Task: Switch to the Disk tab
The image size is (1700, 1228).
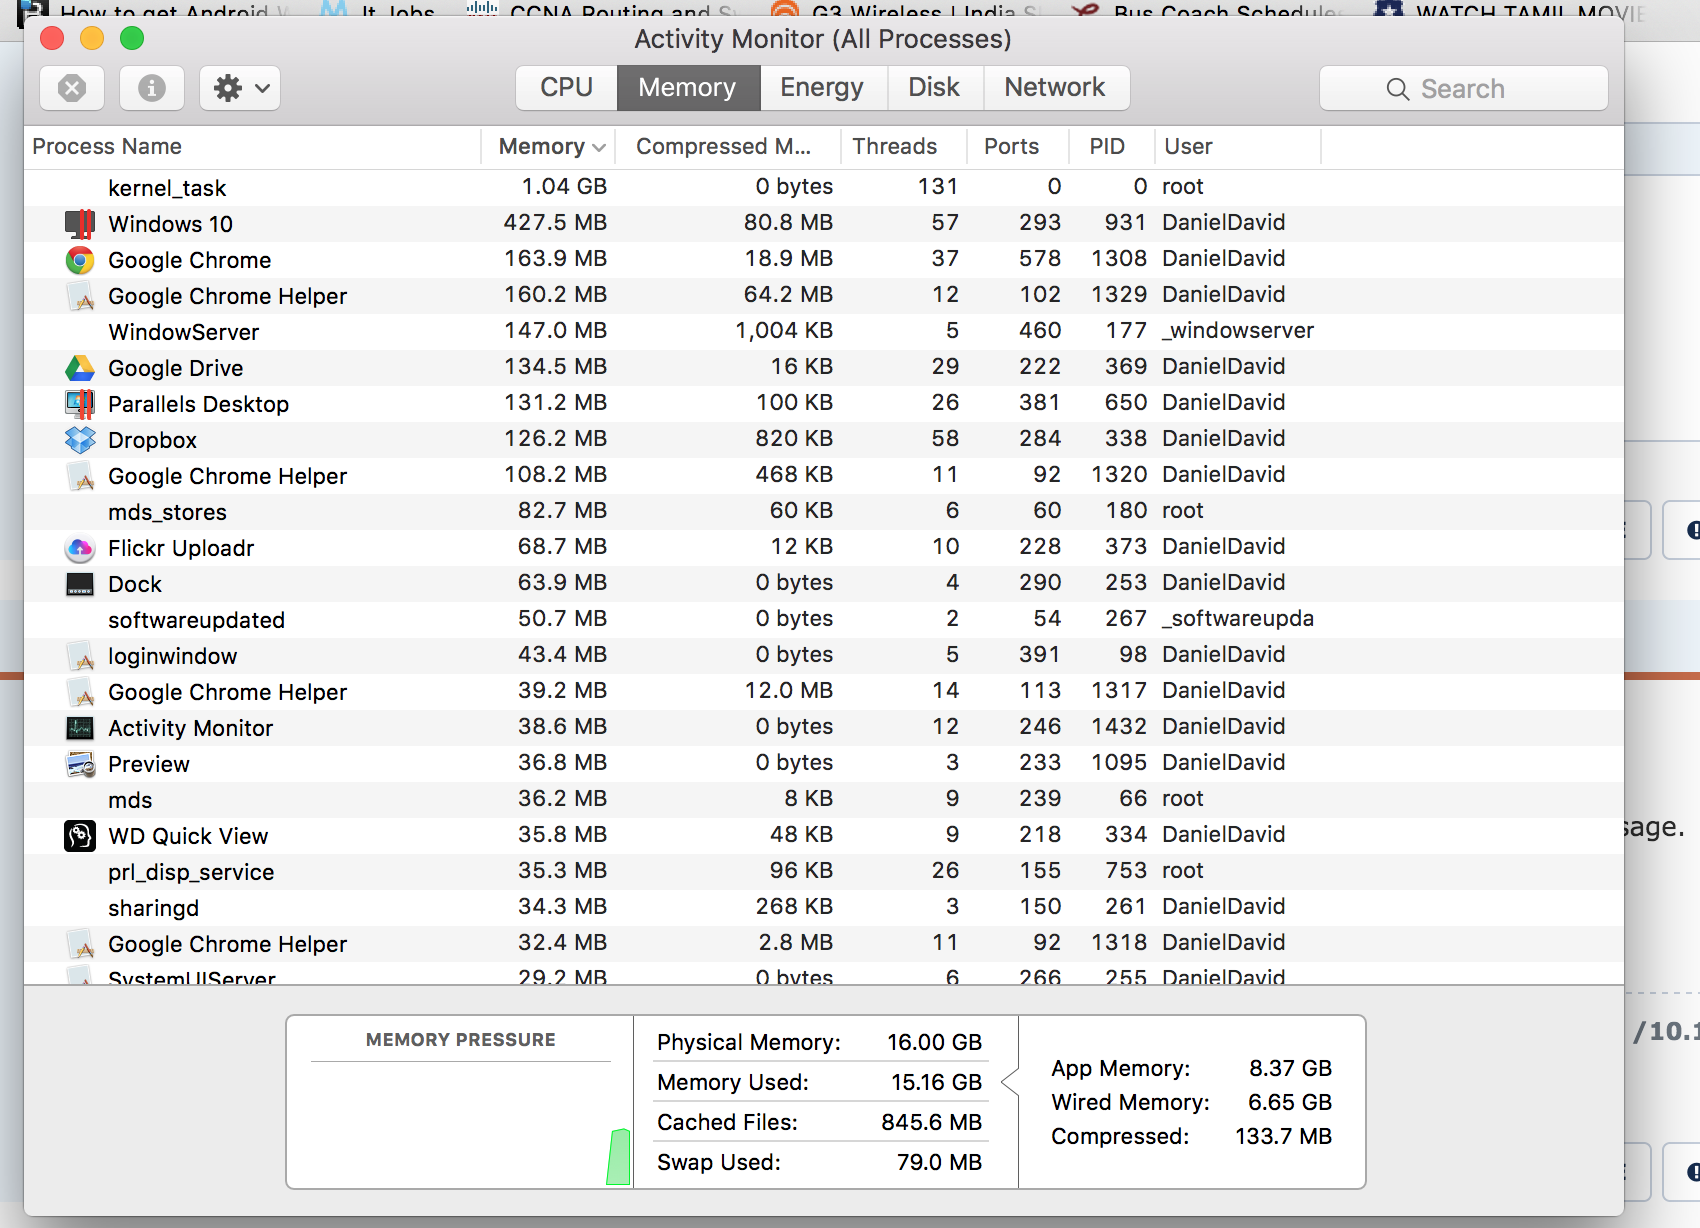Action: (934, 88)
